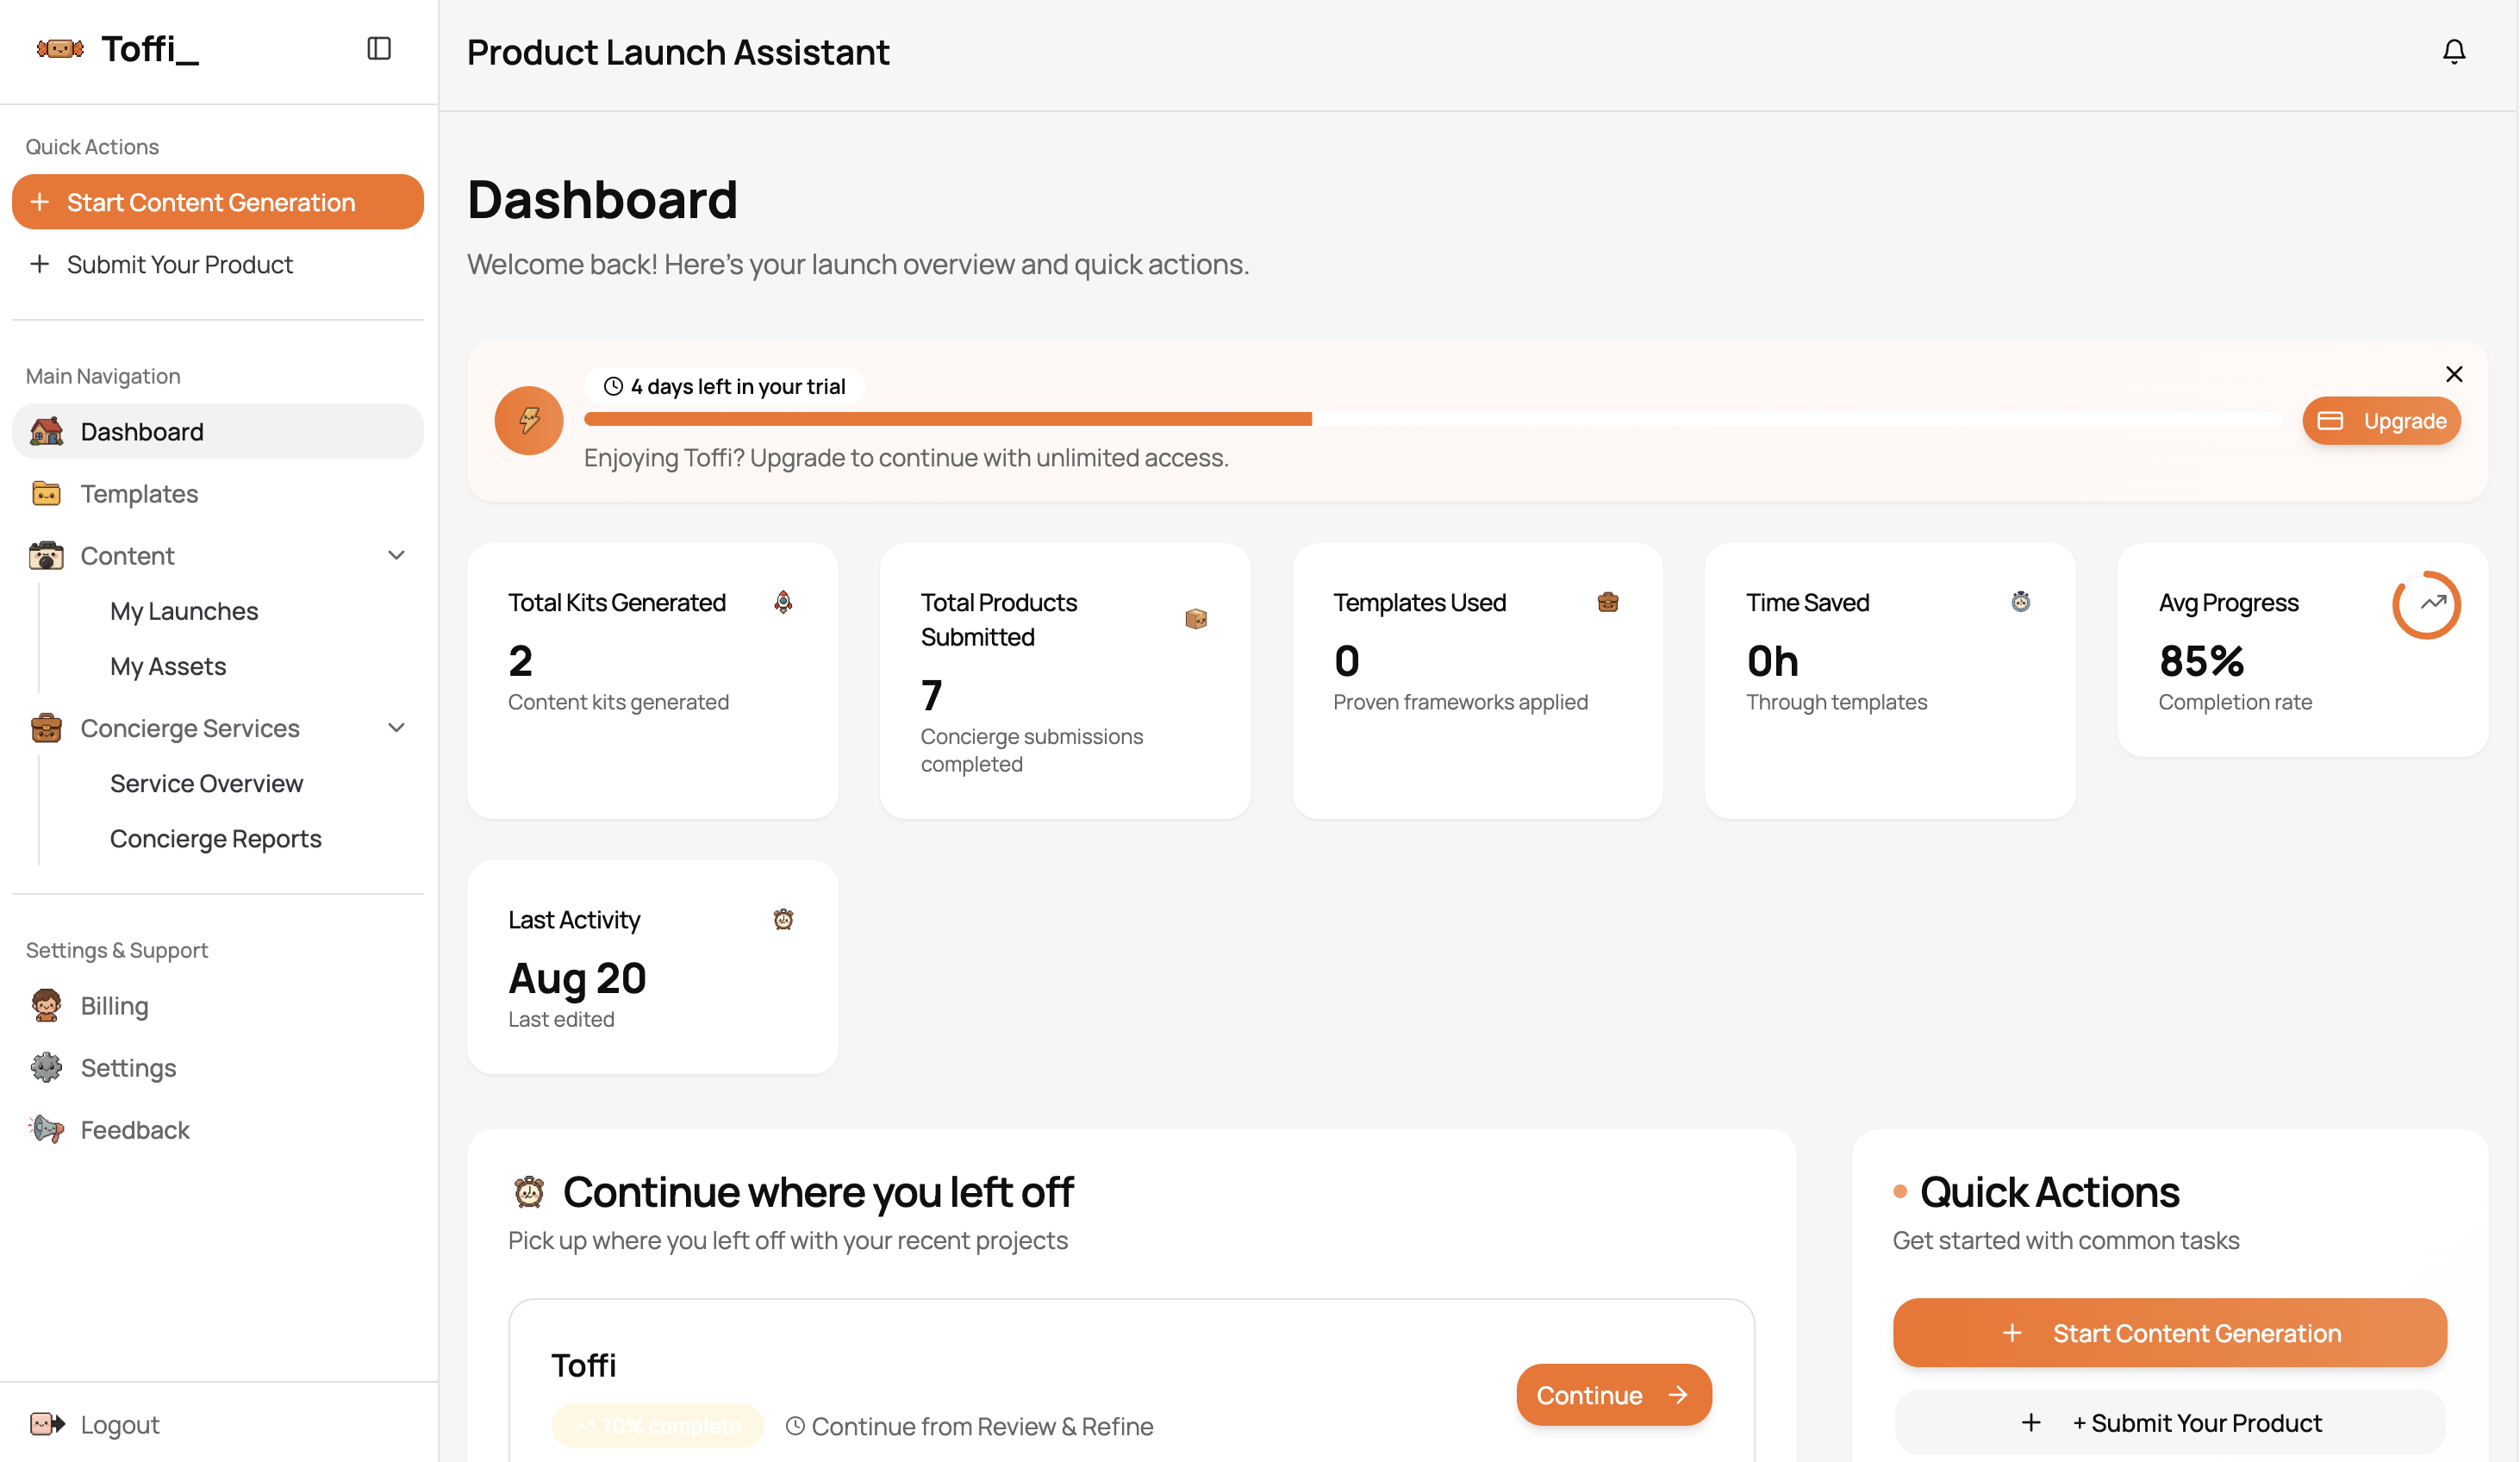Click the stopwatch icon on Time Saved card

(x=2021, y=602)
